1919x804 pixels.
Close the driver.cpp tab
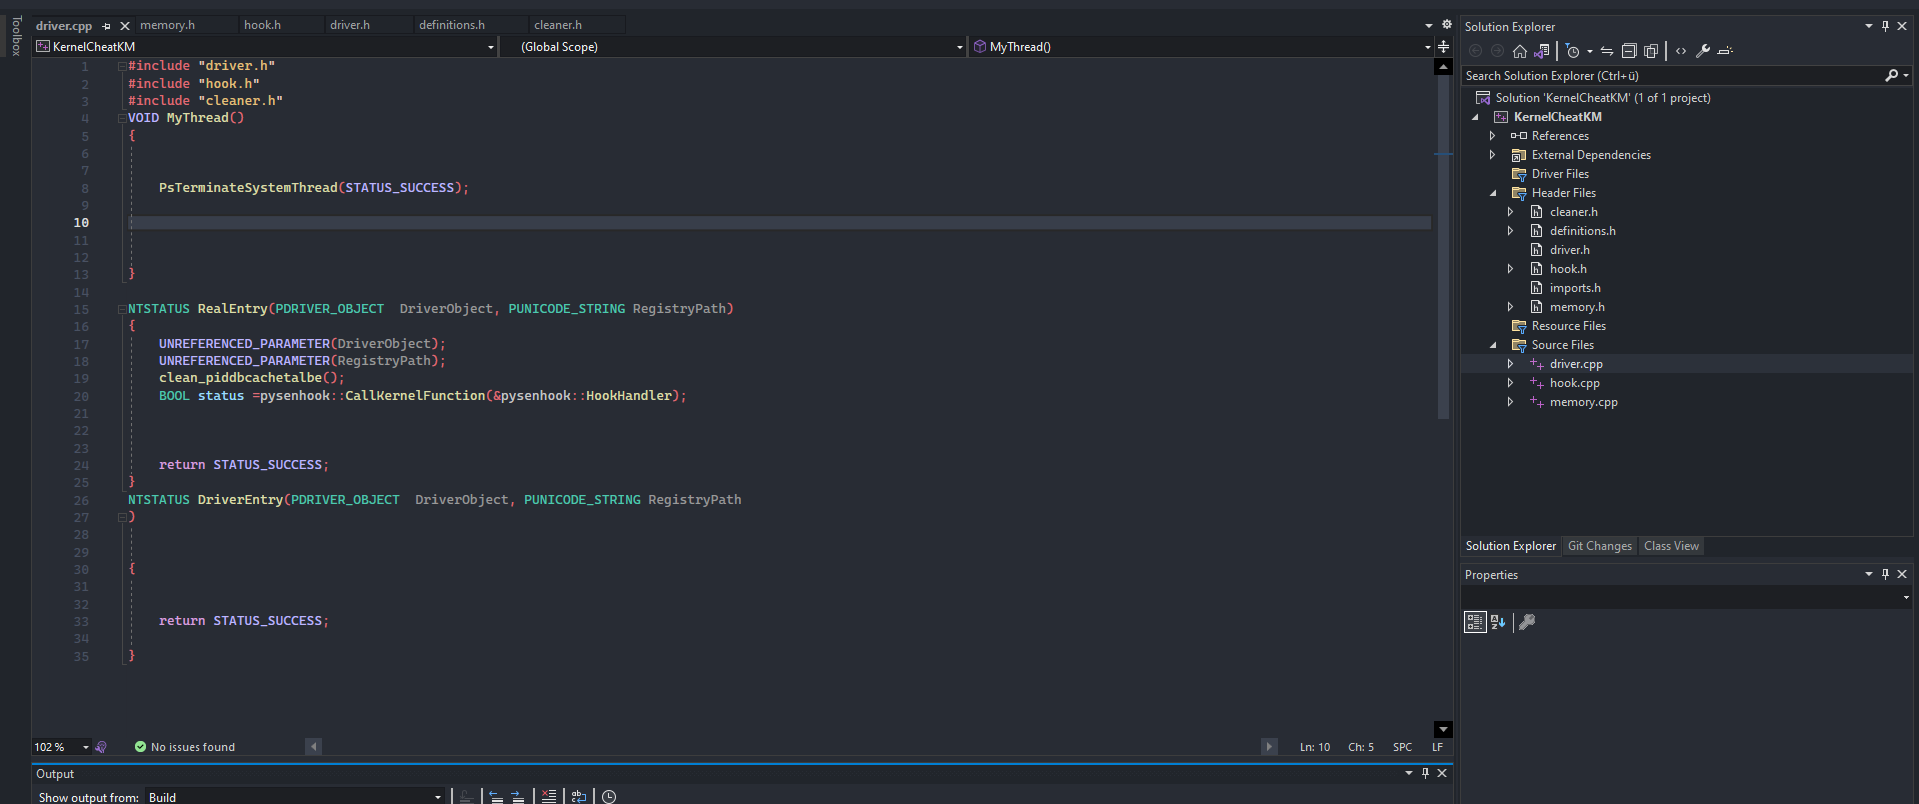[125, 26]
